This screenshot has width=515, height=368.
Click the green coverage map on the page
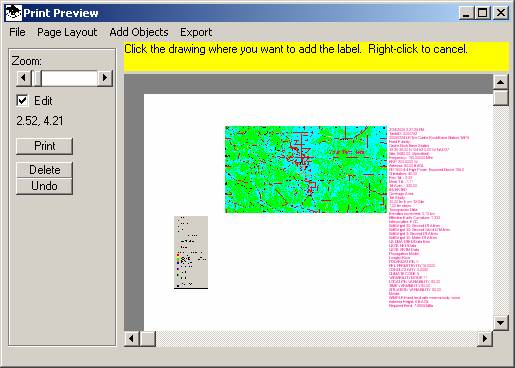point(306,169)
